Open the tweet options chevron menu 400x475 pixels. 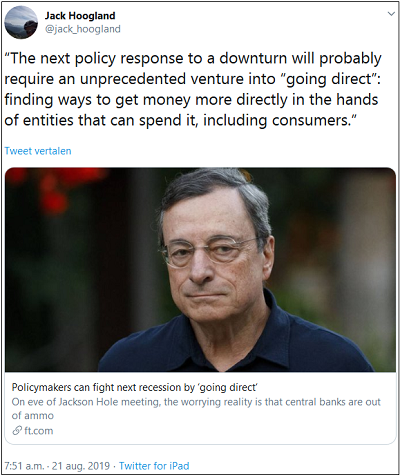391,14
